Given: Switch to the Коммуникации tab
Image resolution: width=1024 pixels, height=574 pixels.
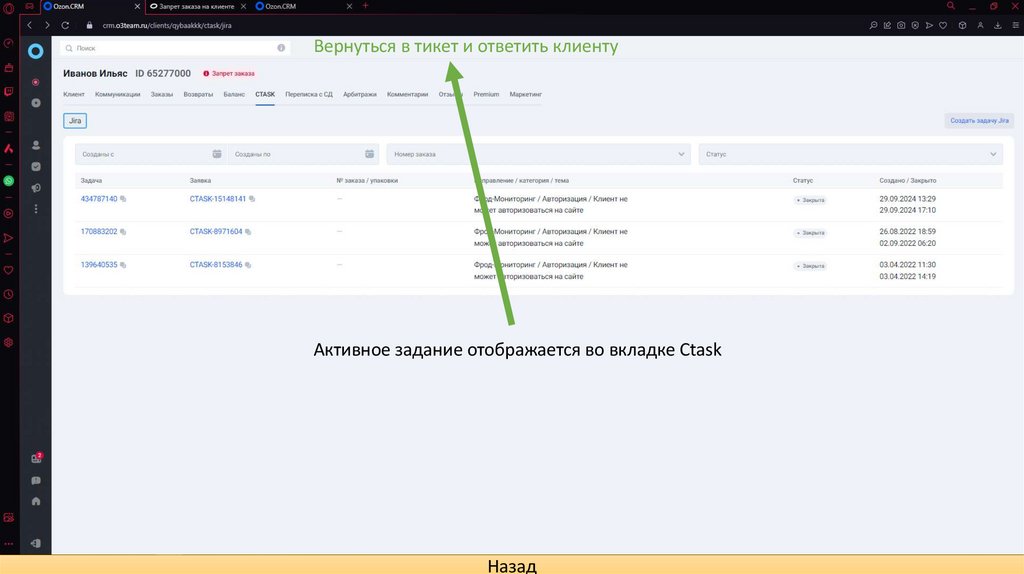Looking at the screenshot, I should click(x=118, y=95).
